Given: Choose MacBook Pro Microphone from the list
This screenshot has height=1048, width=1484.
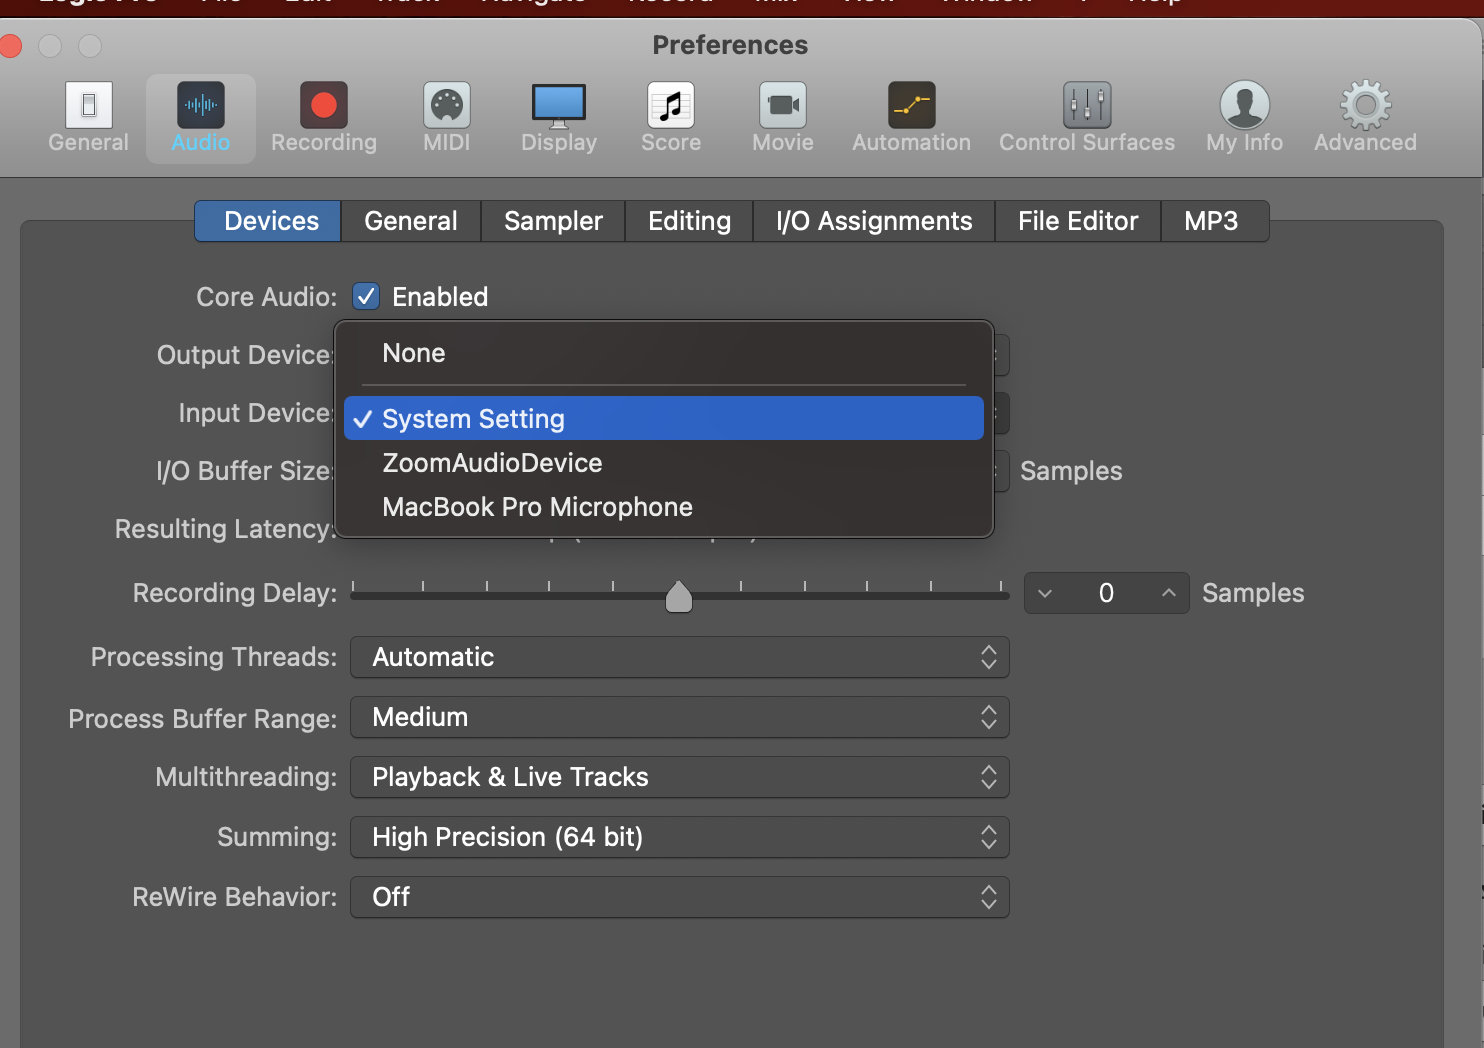Looking at the screenshot, I should [537, 507].
